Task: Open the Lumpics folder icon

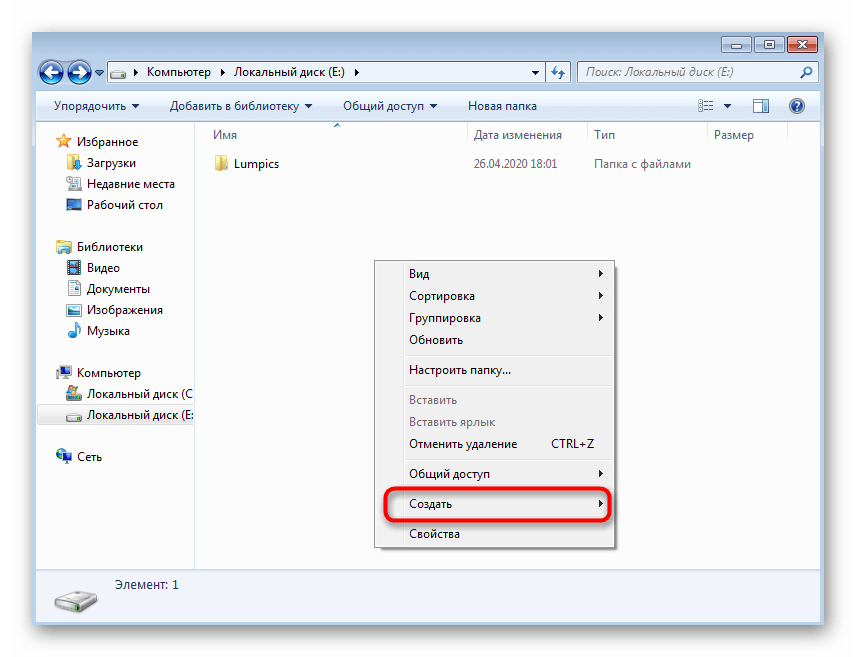Action: 222,164
